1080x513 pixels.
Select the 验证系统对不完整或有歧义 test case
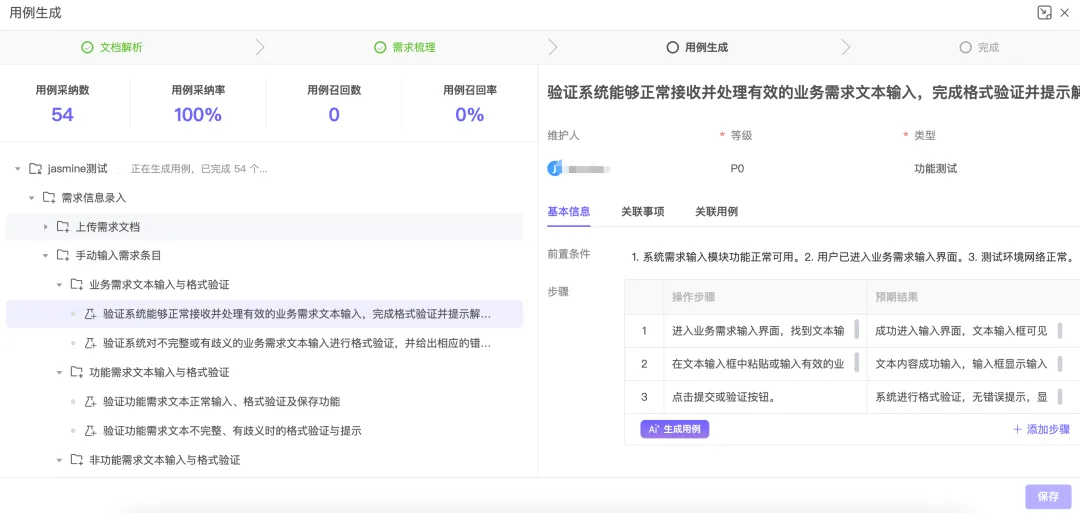point(297,343)
